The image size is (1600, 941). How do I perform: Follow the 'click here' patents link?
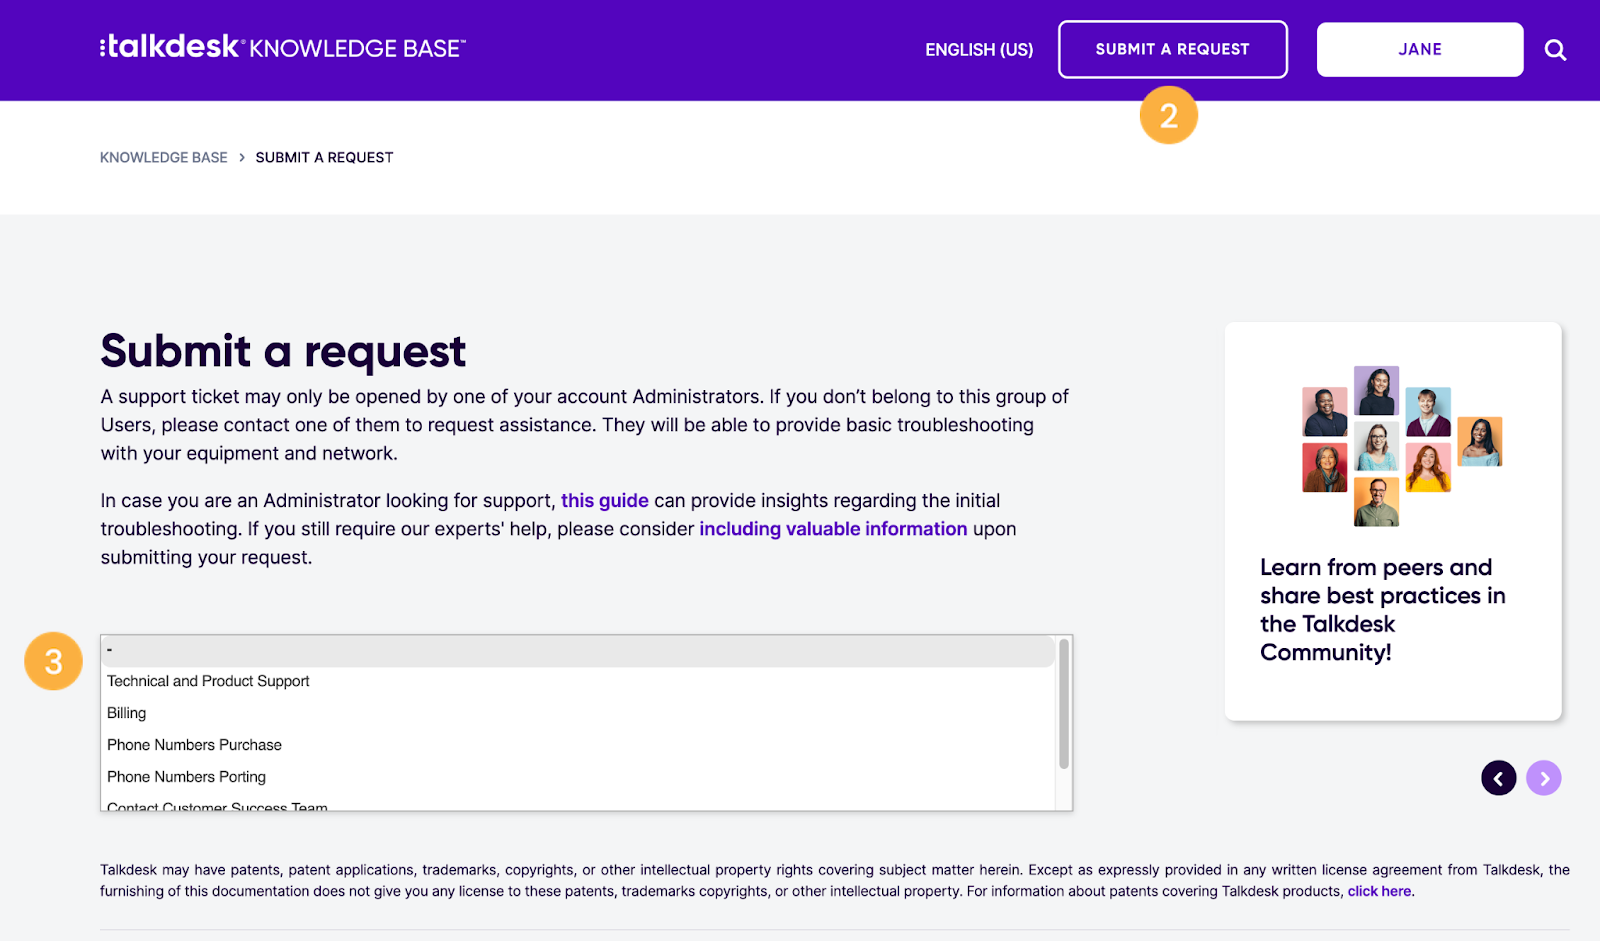point(1379,892)
